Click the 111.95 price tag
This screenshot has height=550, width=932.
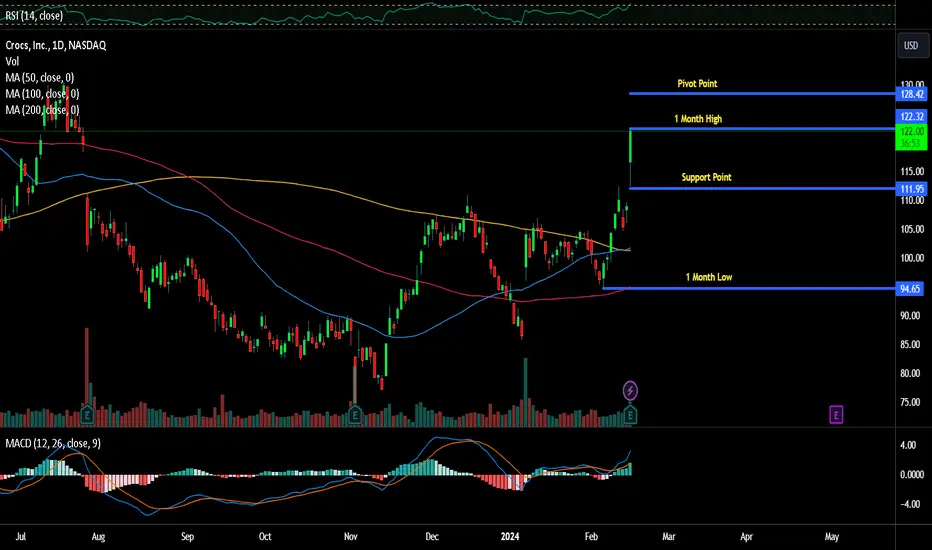(x=911, y=189)
